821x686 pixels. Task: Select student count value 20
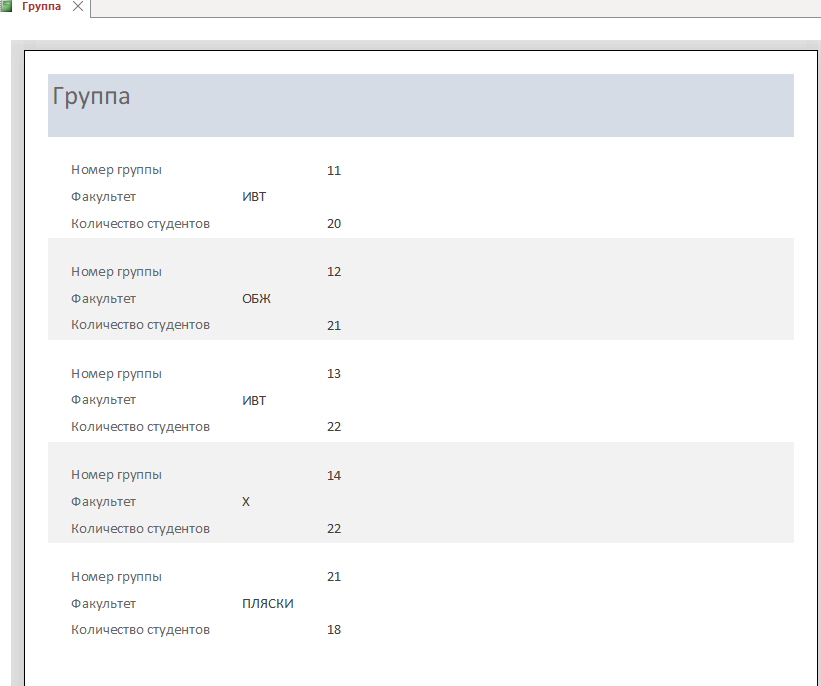click(x=334, y=224)
